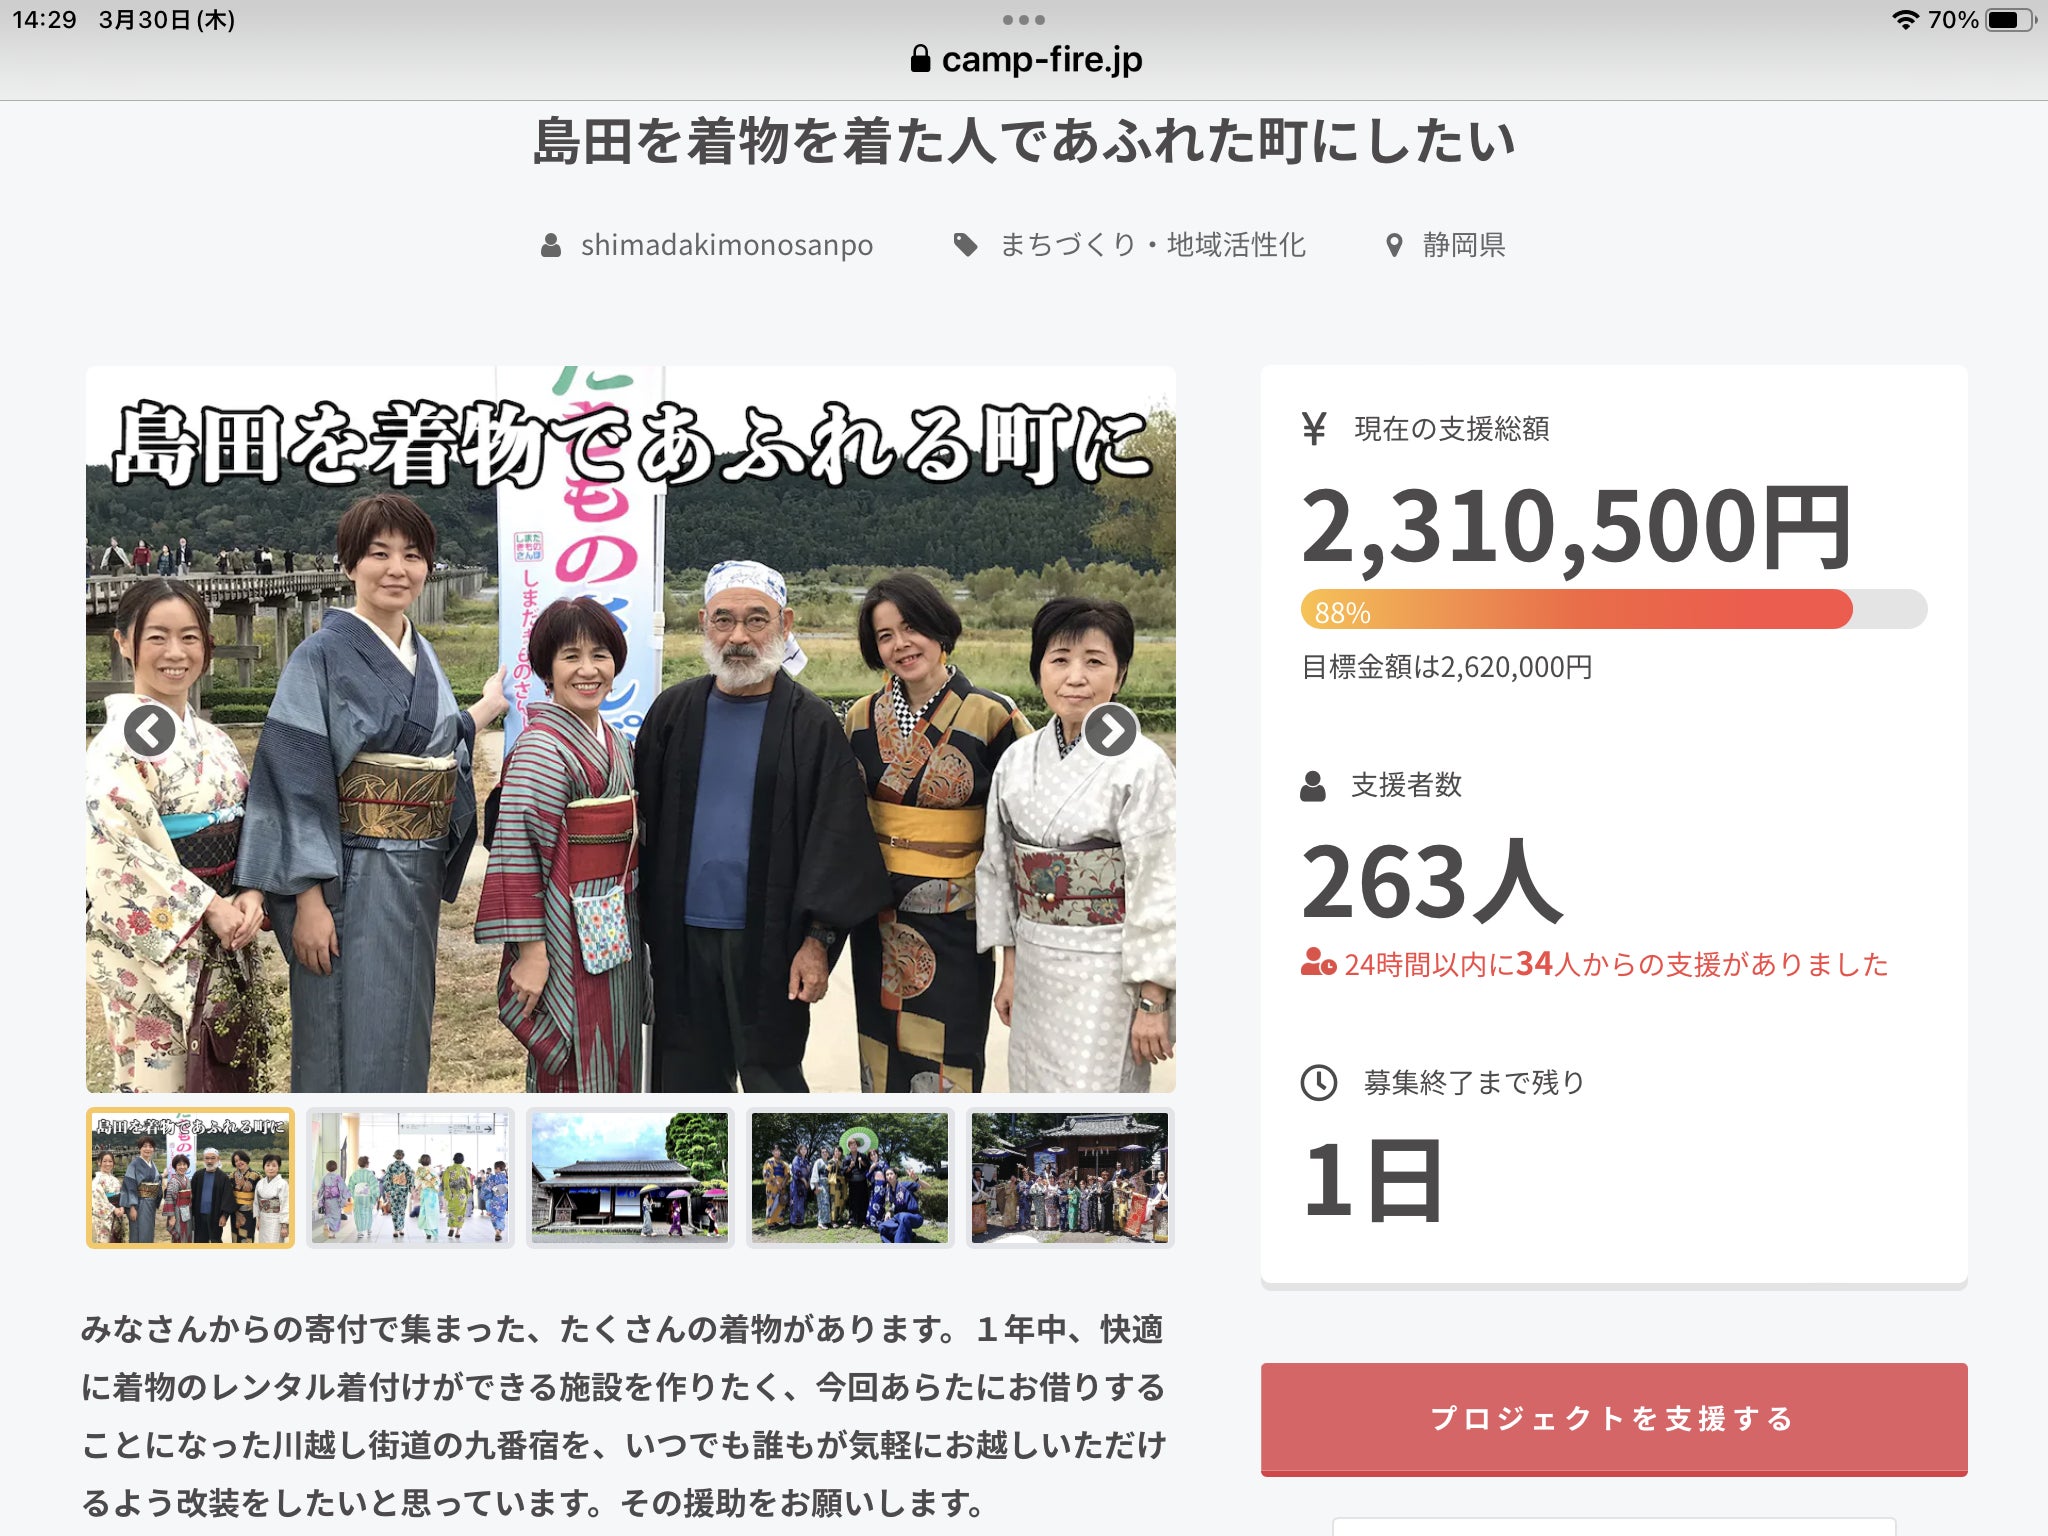The image size is (2048, 1536).
Task: Tap the camp-fire.jp address bar
Action: click(1025, 60)
